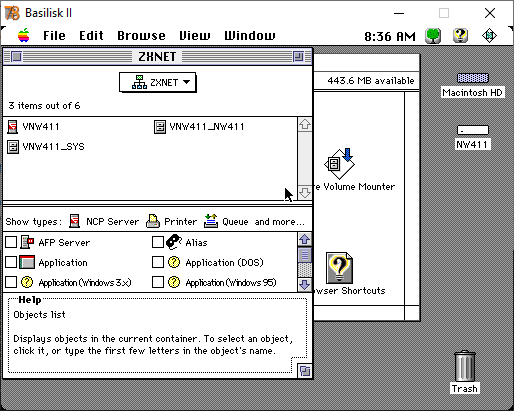The image size is (514, 411).
Task: Open the Help balloon menu icon
Action: tap(460, 36)
